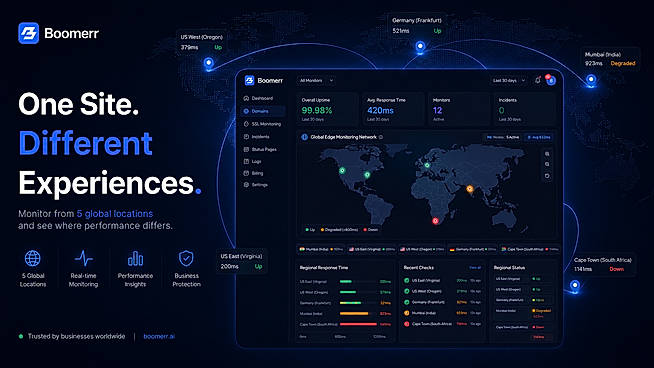Click the Real-time Monitoring pulse icon
Image resolution: width=654 pixels, height=368 pixels.
[83, 258]
